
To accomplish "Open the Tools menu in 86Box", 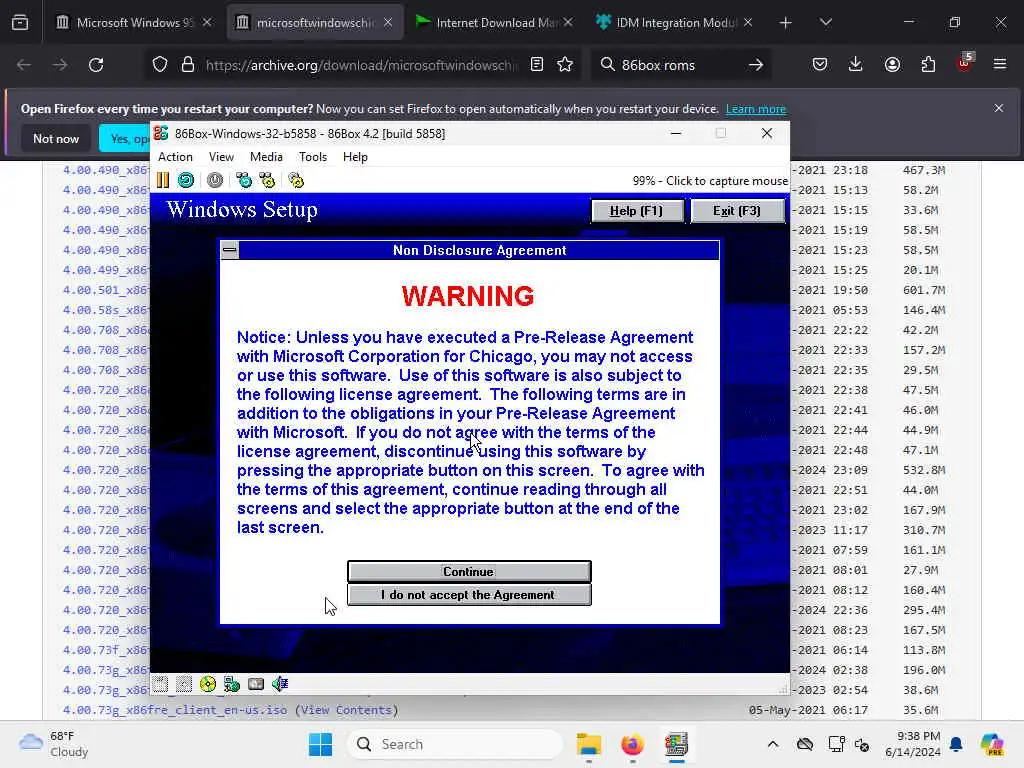I will click(x=313, y=157).
